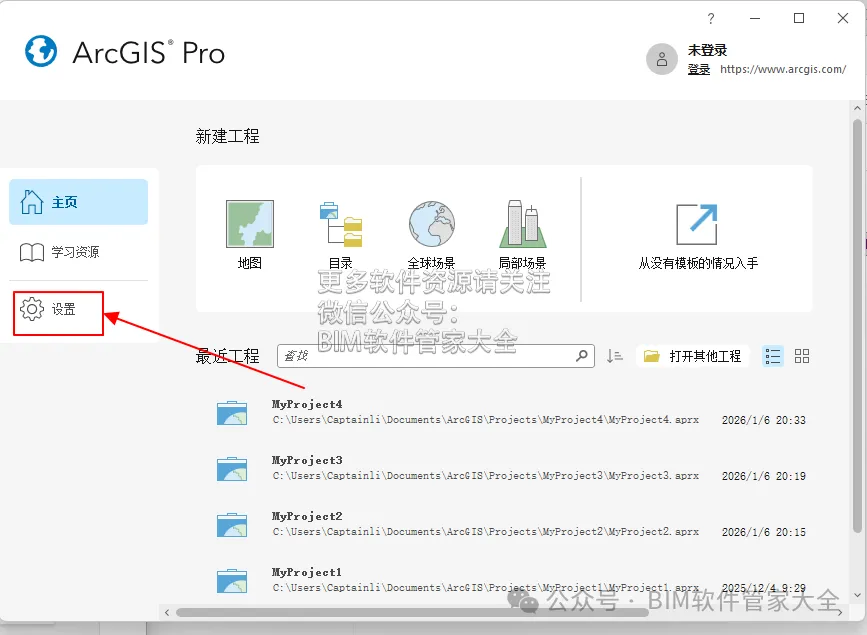
Task: Open MyProject2 from recent projects
Action: 511,524
